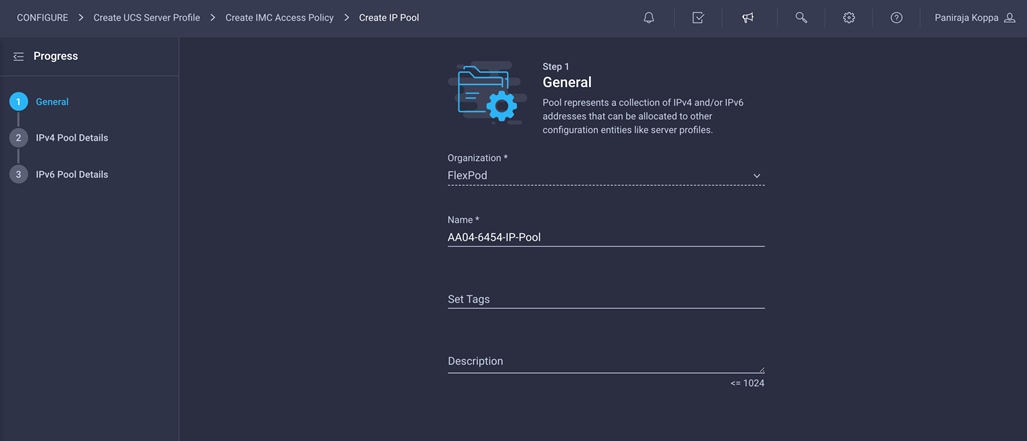
Task: Click the '<= 1024' character limit text
Action: [x=747, y=383]
